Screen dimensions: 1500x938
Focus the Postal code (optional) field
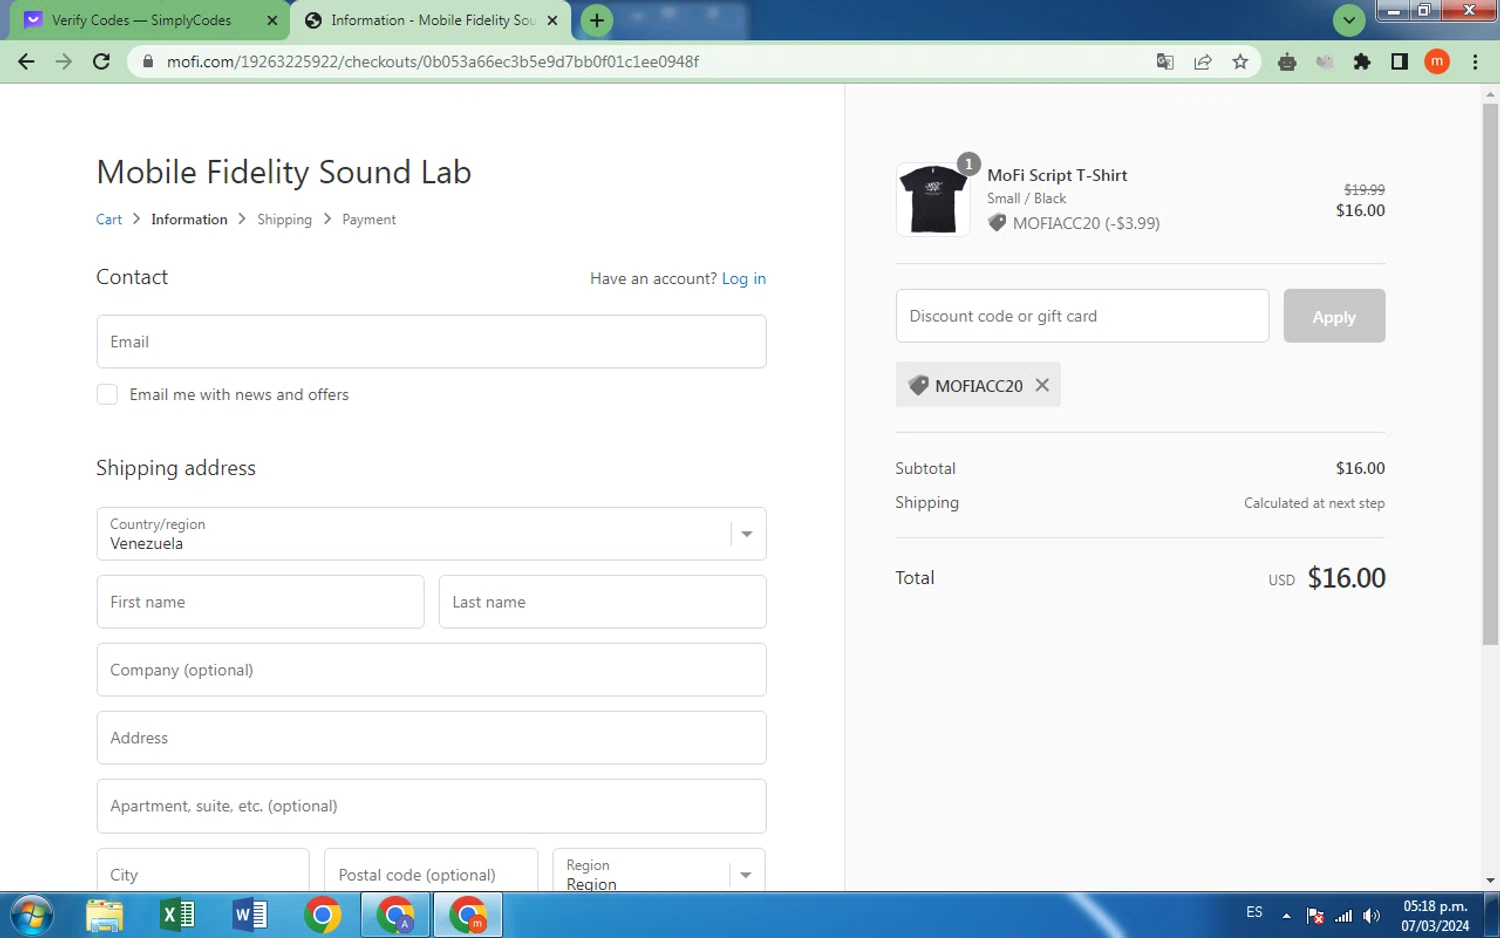tap(431, 870)
